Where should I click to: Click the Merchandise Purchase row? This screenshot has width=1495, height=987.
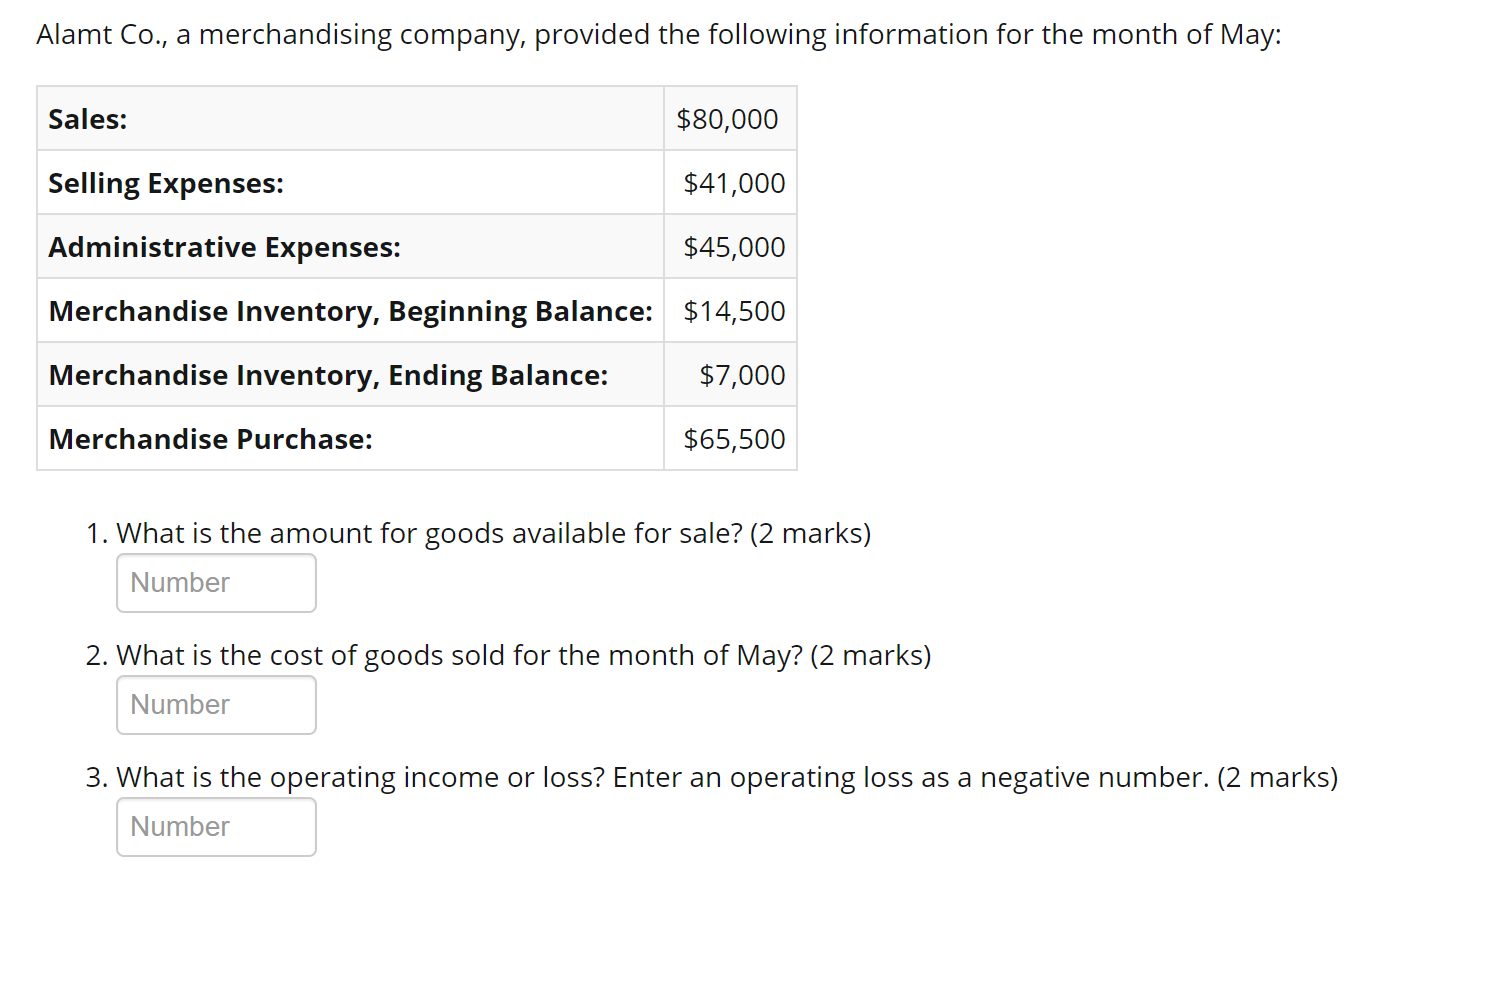pyautogui.click(x=350, y=438)
